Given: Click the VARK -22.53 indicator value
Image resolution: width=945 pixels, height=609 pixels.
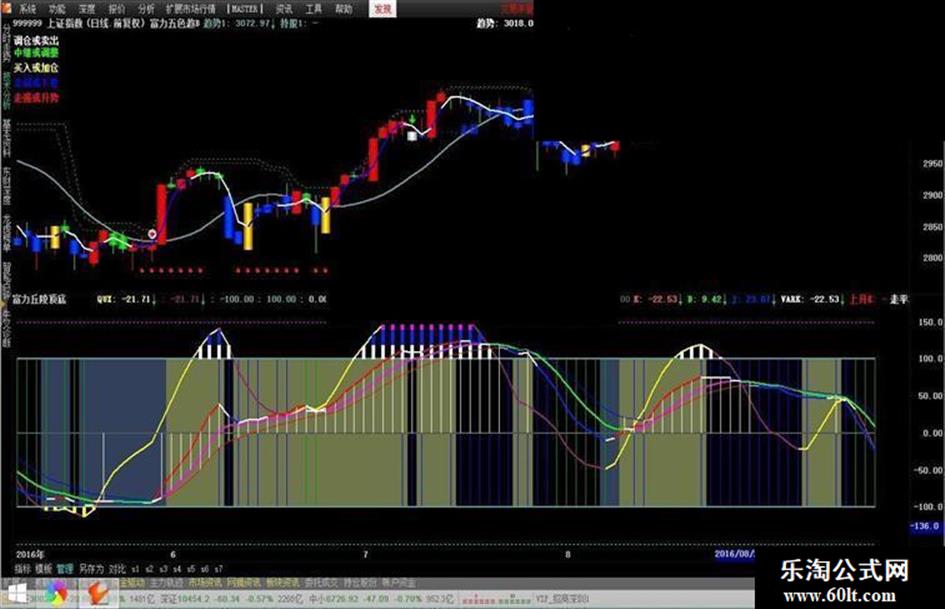Looking at the screenshot, I should click(x=814, y=299).
